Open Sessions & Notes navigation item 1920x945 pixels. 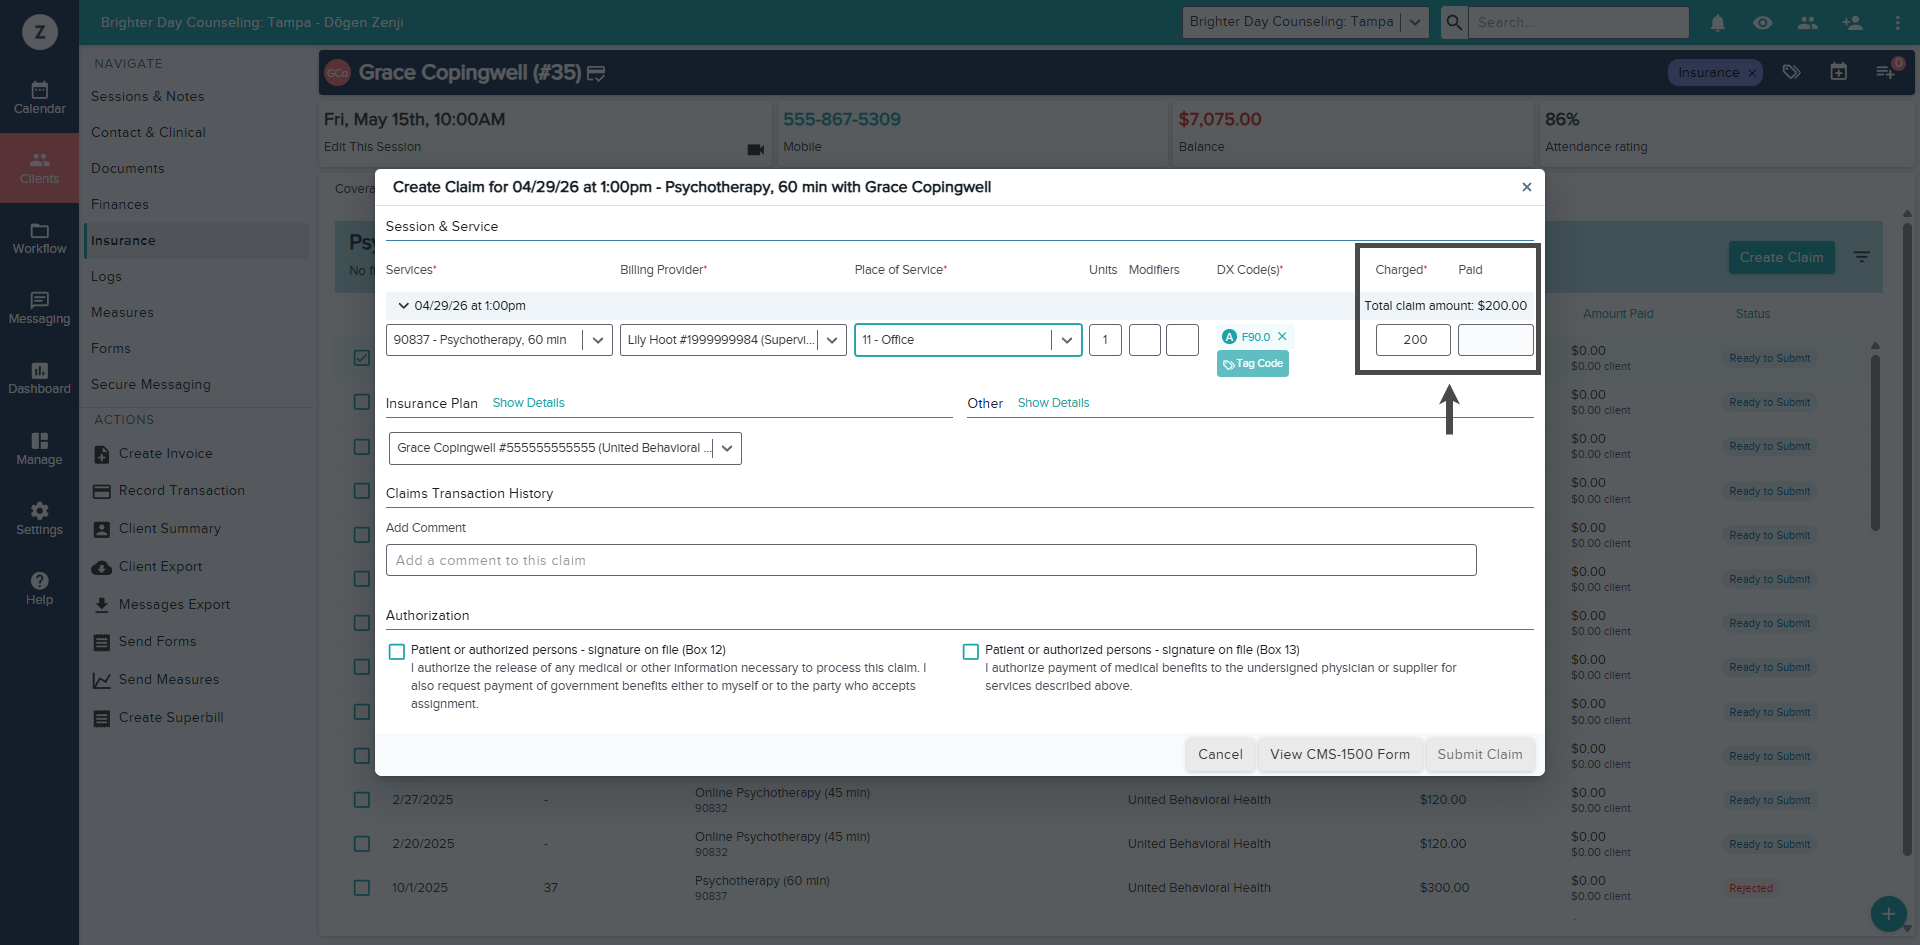pos(148,96)
